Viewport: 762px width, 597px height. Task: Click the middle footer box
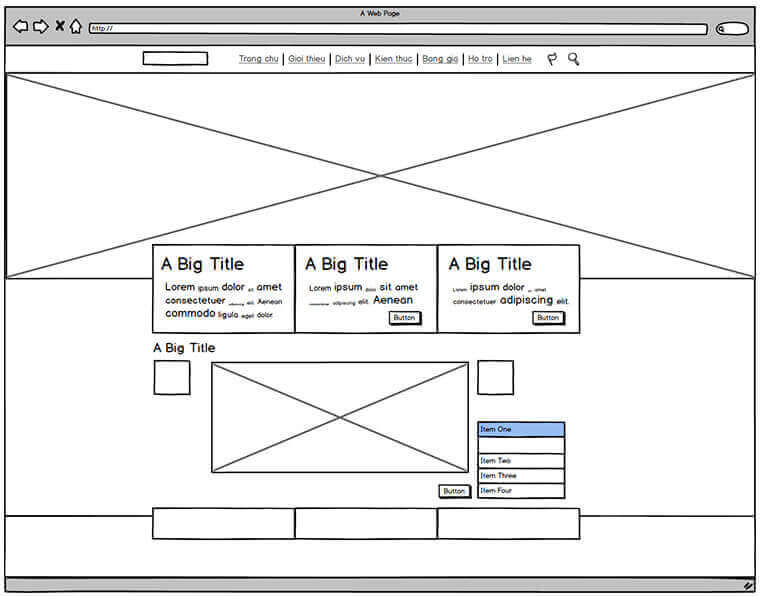click(x=366, y=524)
